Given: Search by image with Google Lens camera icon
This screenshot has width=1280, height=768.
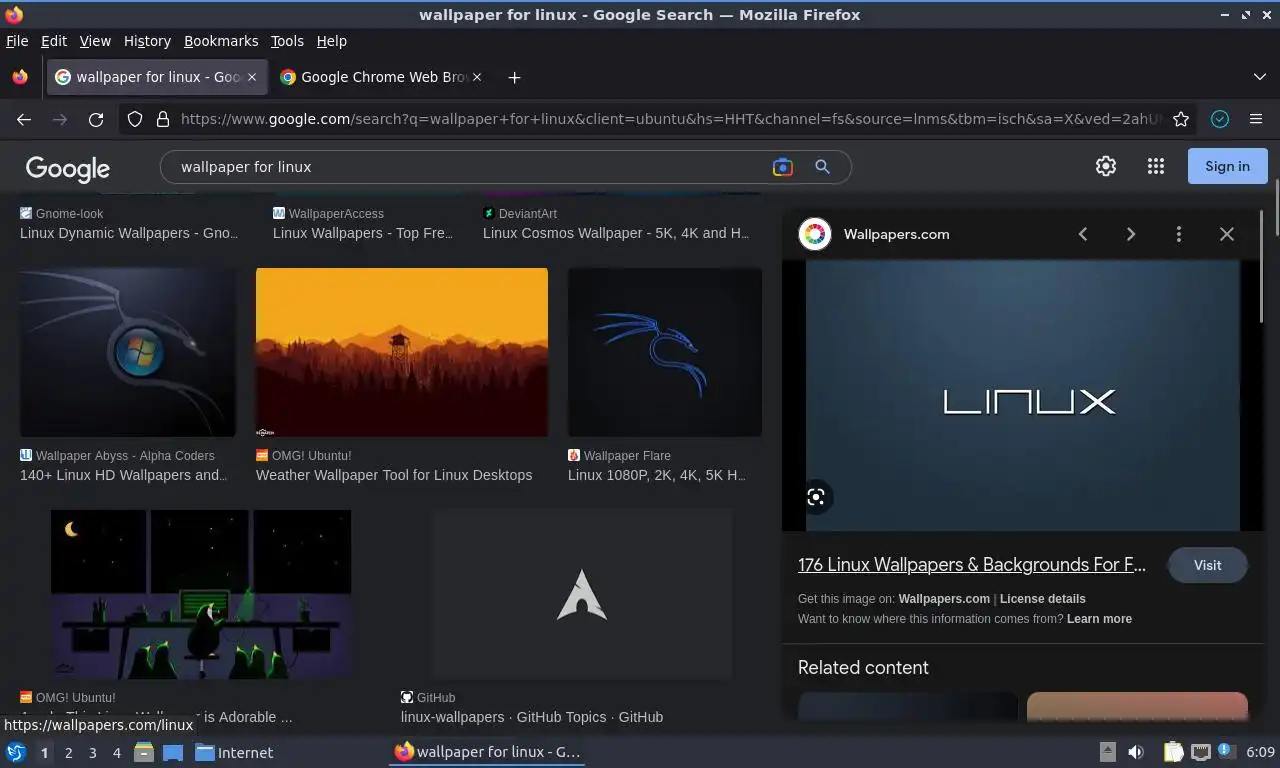Looking at the screenshot, I should (x=782, y=167).
